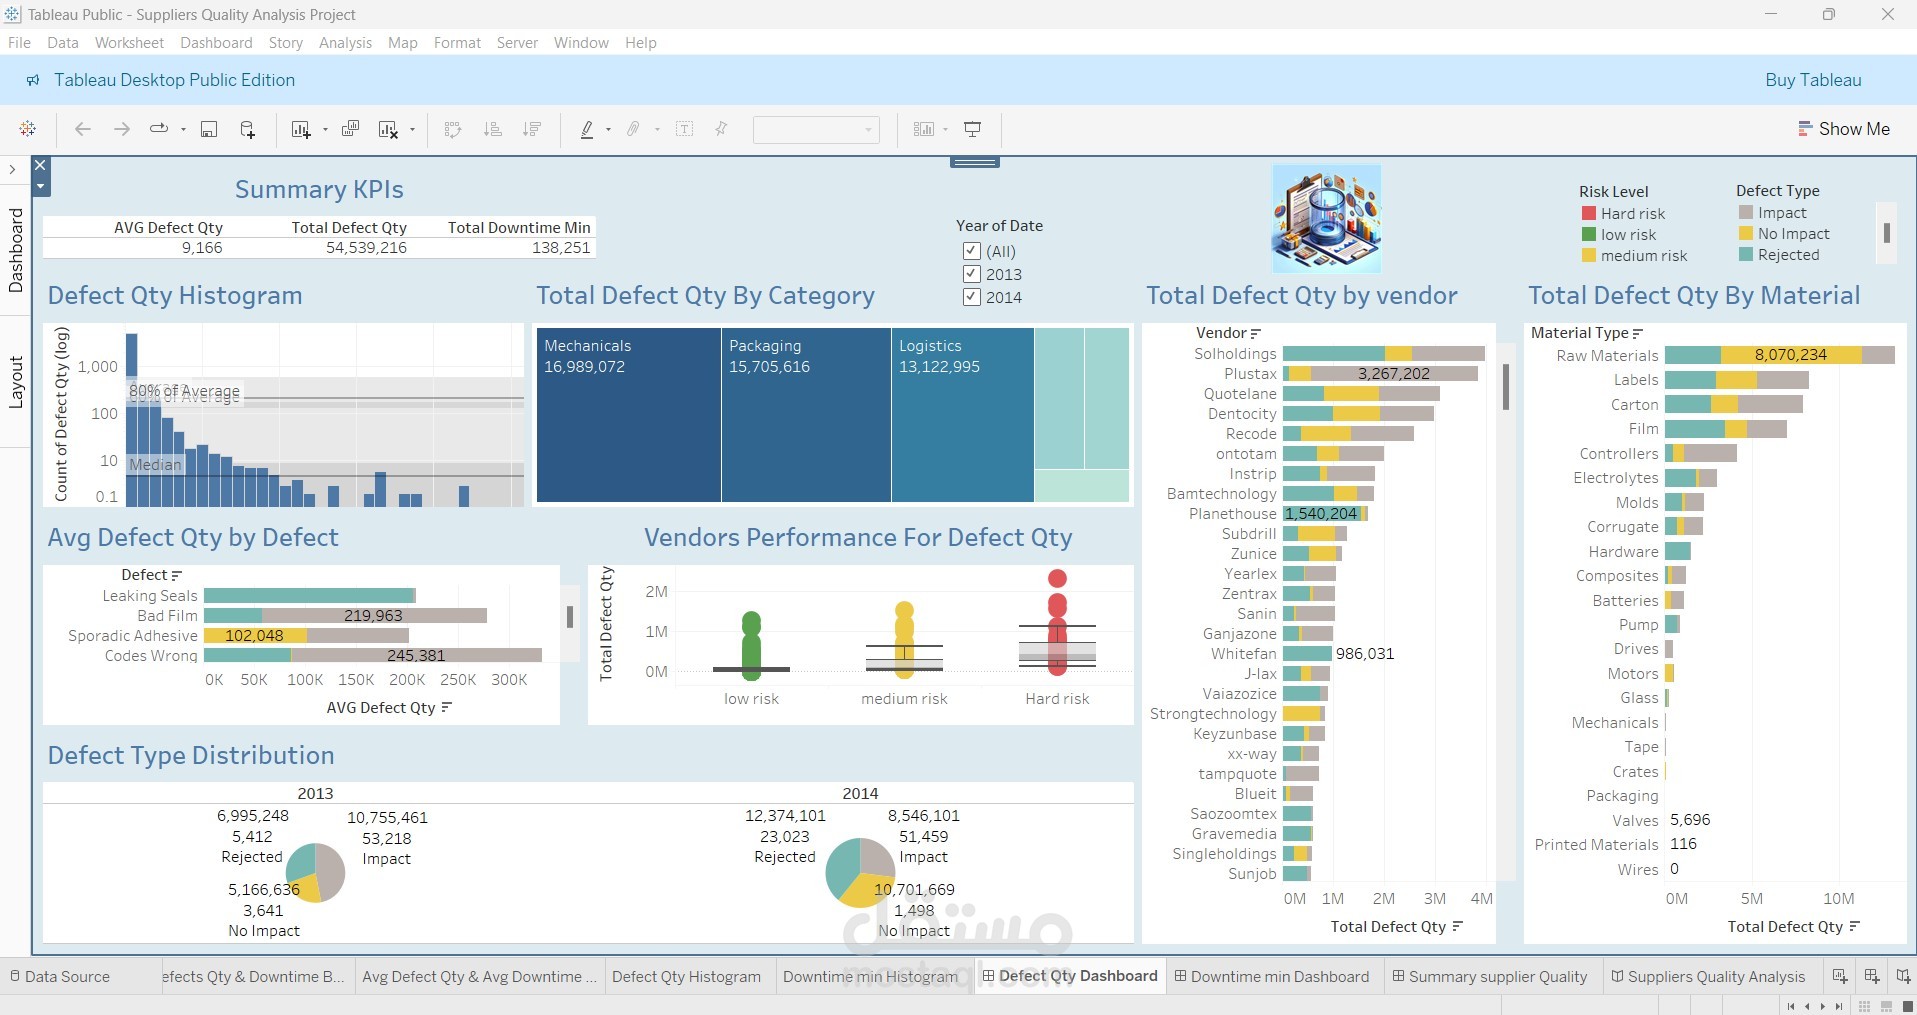Click the Undo arrow in the toolbar
The width and height of the screenshot is (1917, 1015).
(82, 129)
